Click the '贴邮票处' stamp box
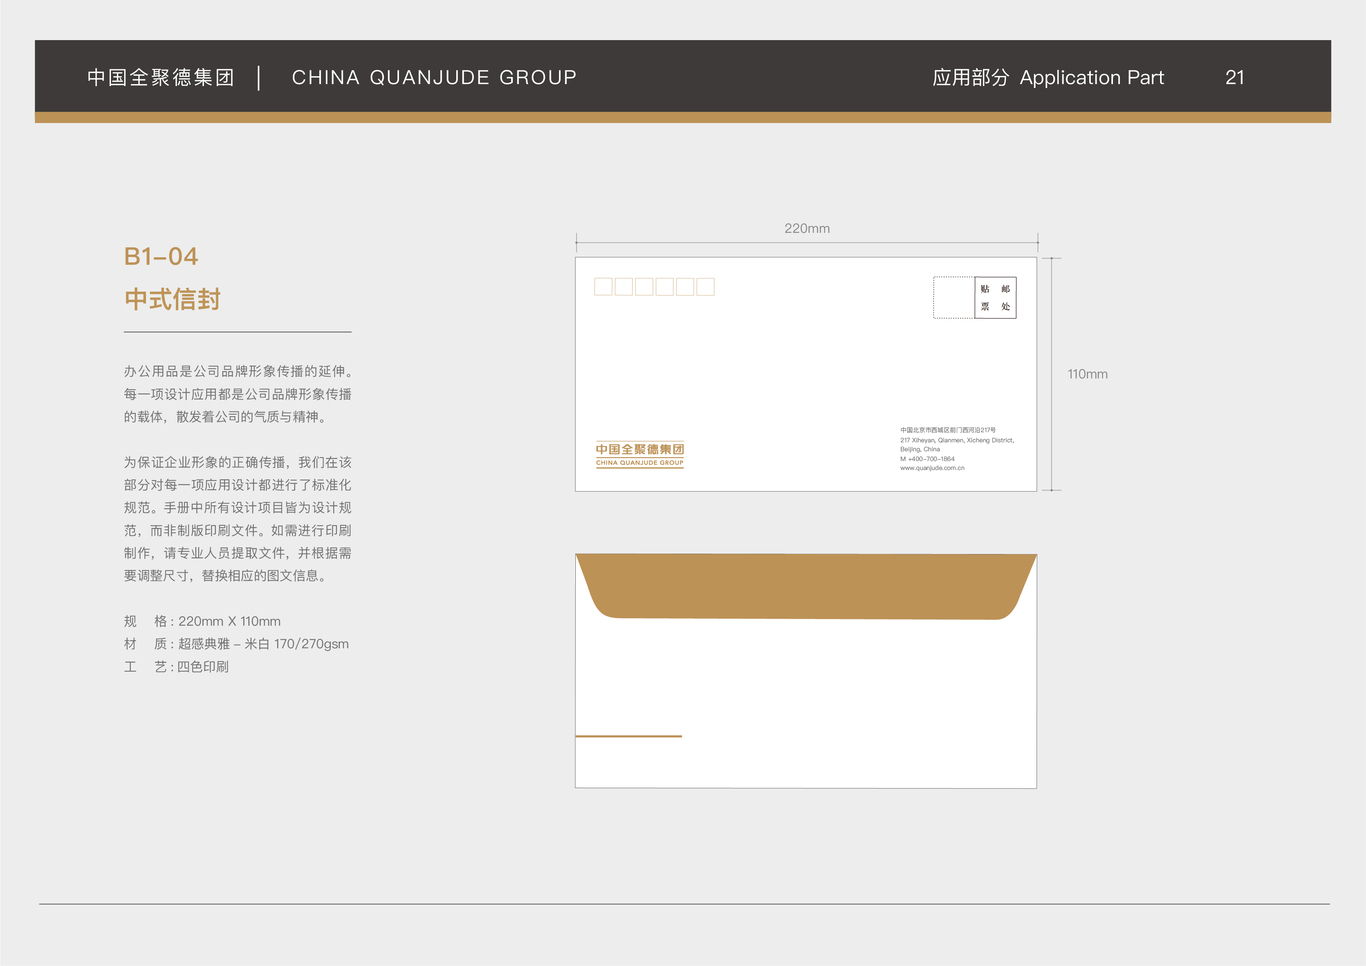Viewport: 1366px width, 966px height. [995, 298]
